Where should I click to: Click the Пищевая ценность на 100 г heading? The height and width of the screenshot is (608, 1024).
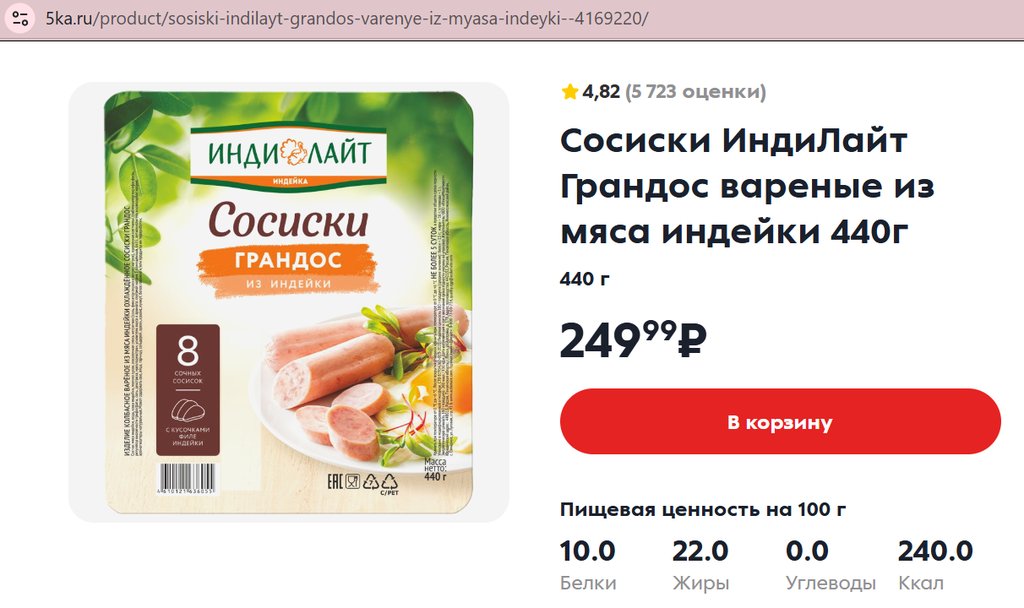pyautogui.click(x=703, y=509)
